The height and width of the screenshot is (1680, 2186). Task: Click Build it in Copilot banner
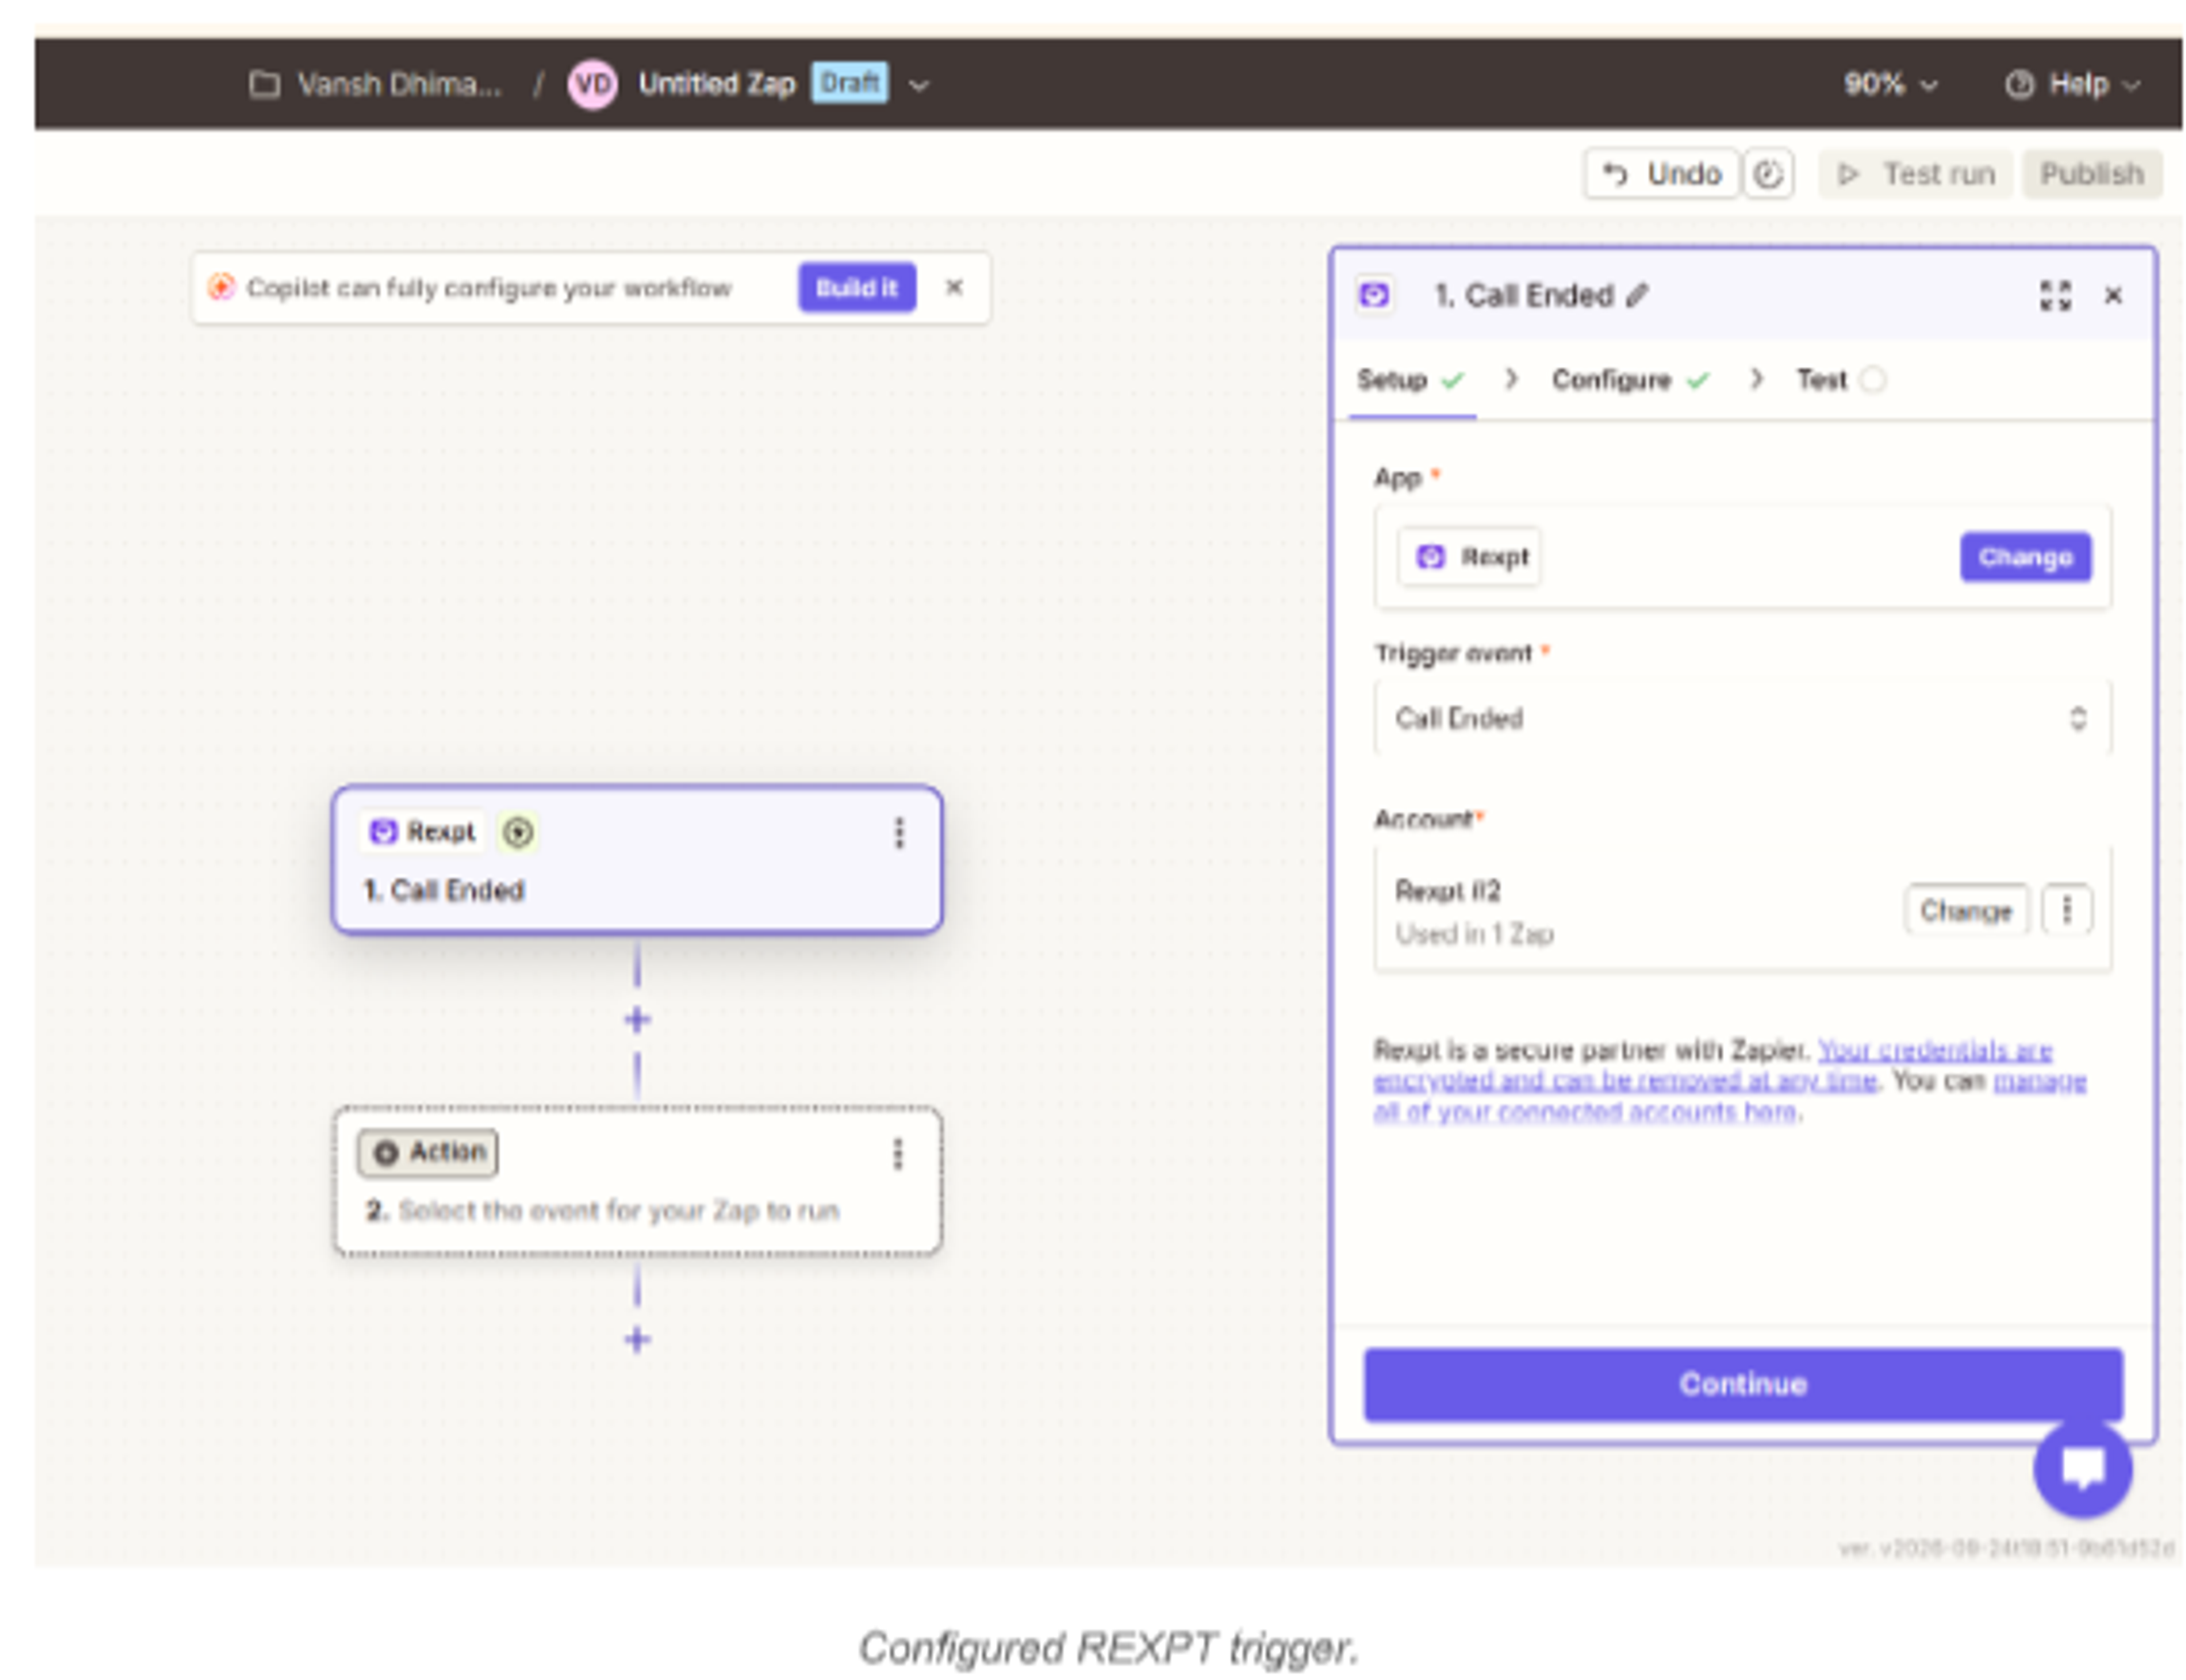856,288
